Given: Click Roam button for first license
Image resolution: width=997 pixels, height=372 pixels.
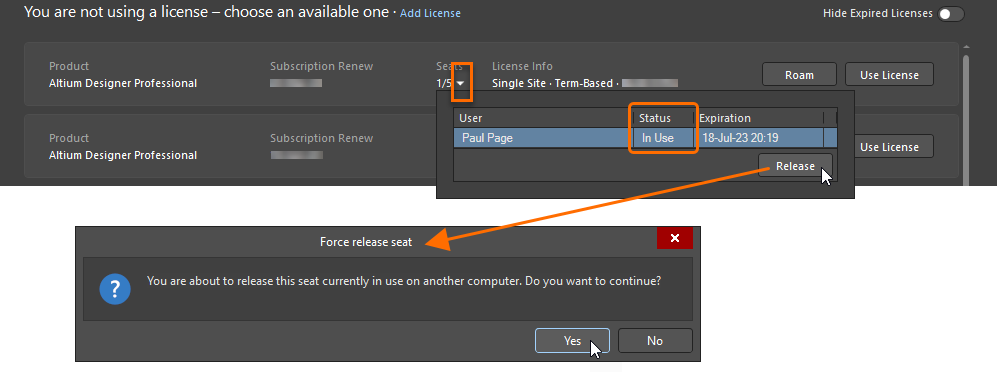Looking at the screenshot, I should (799, 74).
